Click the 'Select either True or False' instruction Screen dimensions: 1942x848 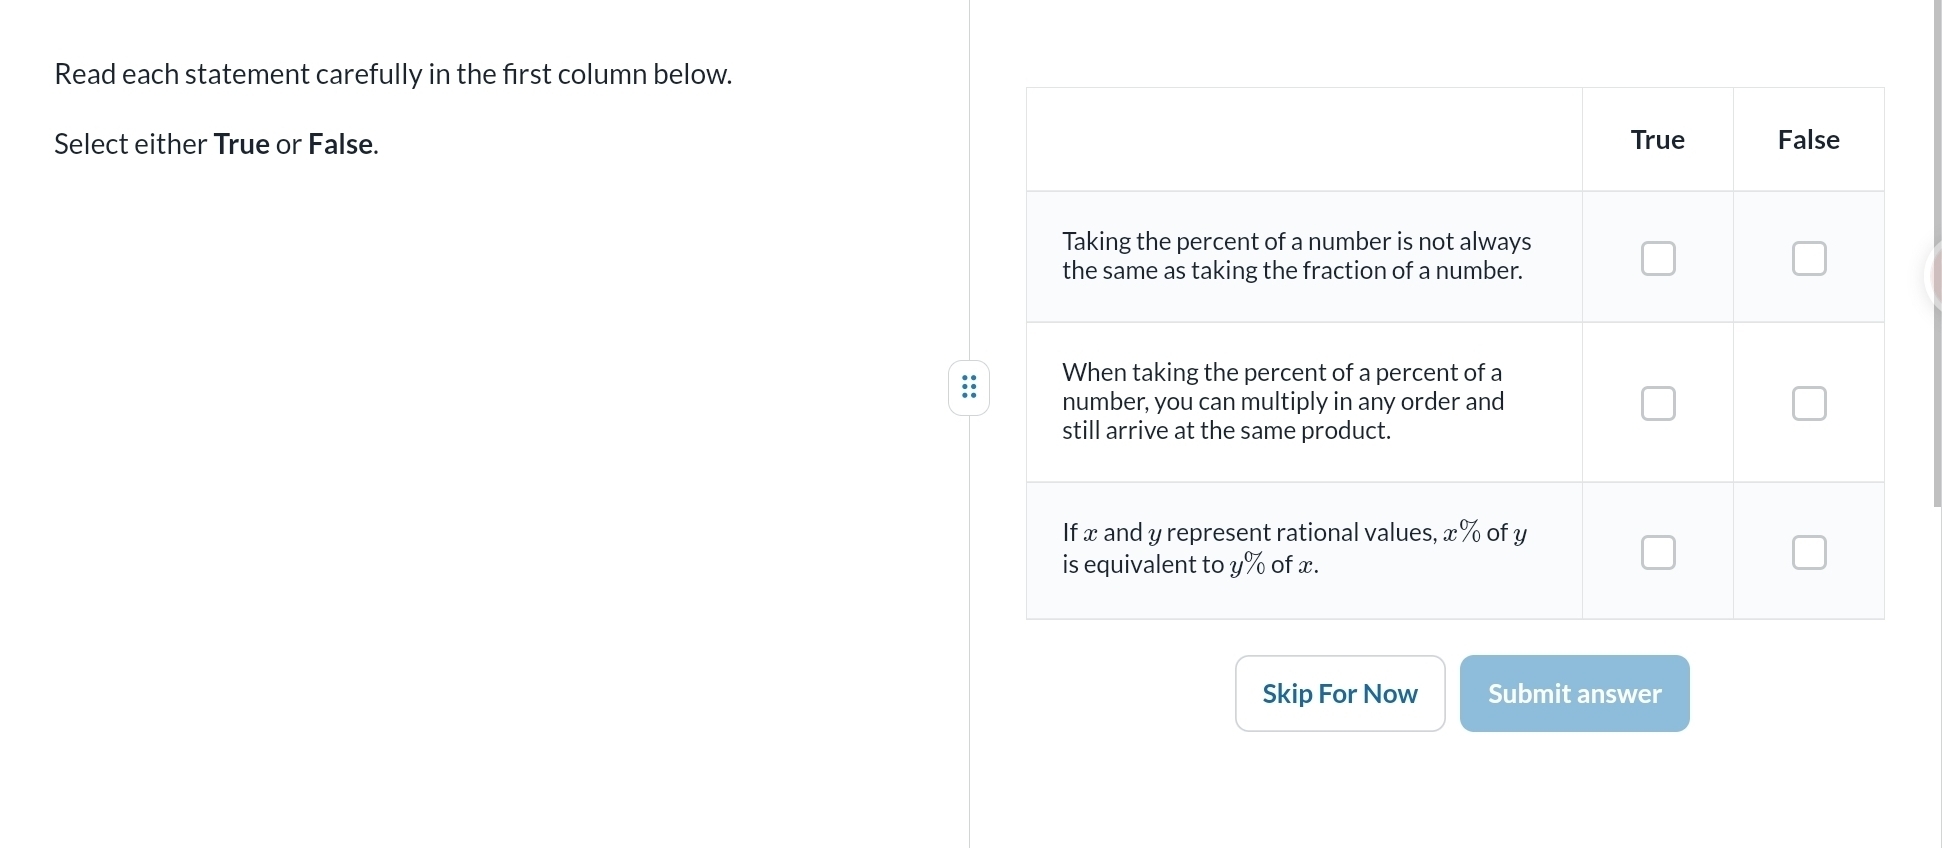click(x=216, y=144)
